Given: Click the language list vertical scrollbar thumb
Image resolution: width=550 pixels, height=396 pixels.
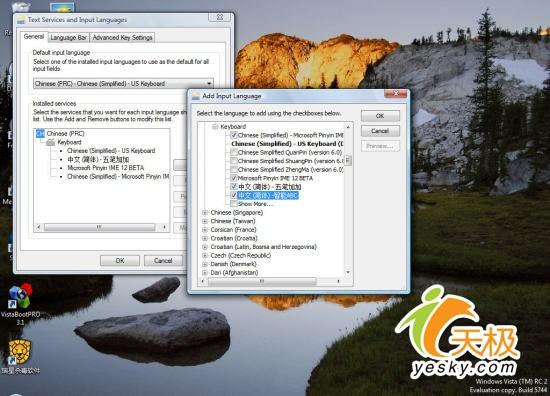Looking at the screenshot, I should [348, 161].
